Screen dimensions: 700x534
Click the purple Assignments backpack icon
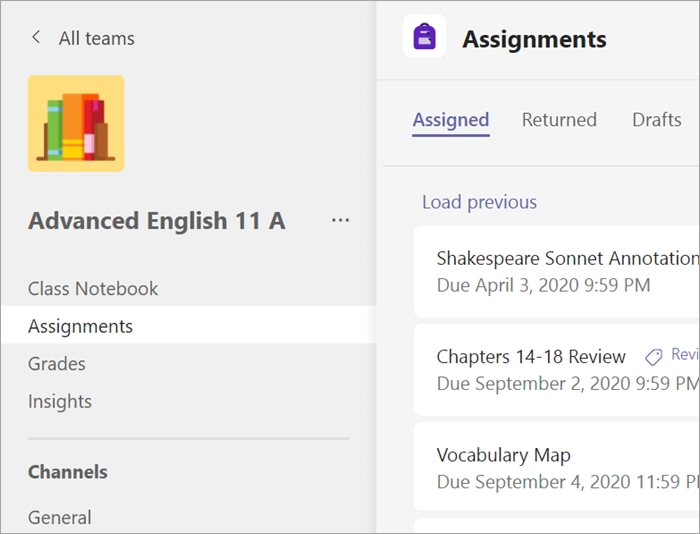(424, 38)
